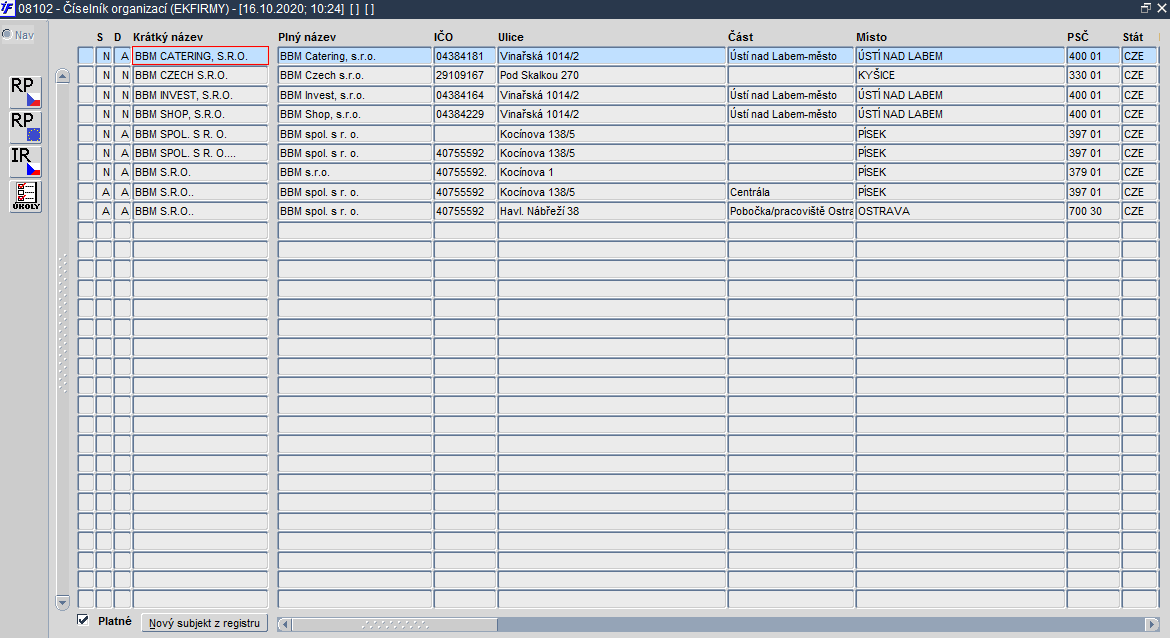Click street Havl. Nábřeží 38

[612, 211]
